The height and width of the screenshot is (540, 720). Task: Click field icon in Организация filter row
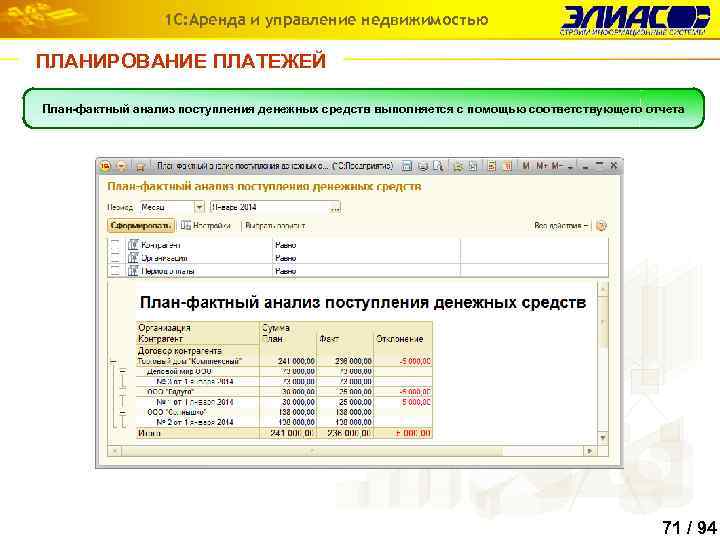pos(133,258)
